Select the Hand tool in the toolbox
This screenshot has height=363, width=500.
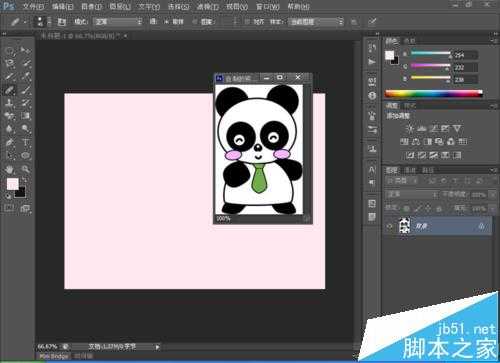(x=9, y=169)
